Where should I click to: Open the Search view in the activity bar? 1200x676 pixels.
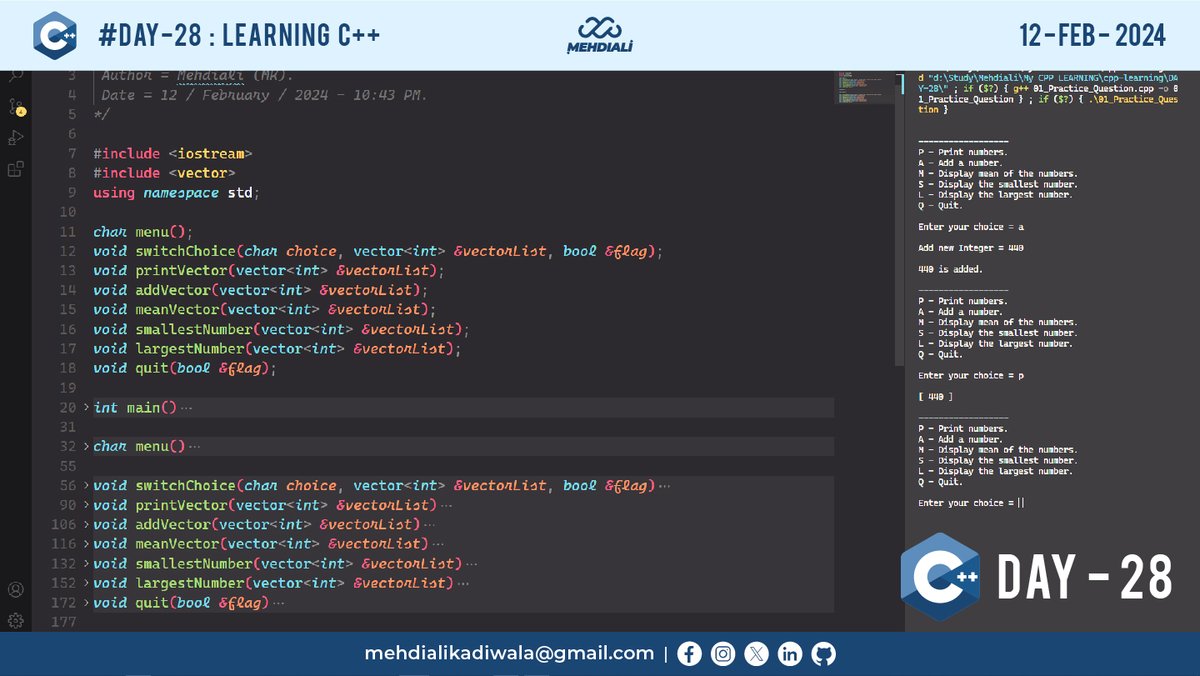click(16, 77)
